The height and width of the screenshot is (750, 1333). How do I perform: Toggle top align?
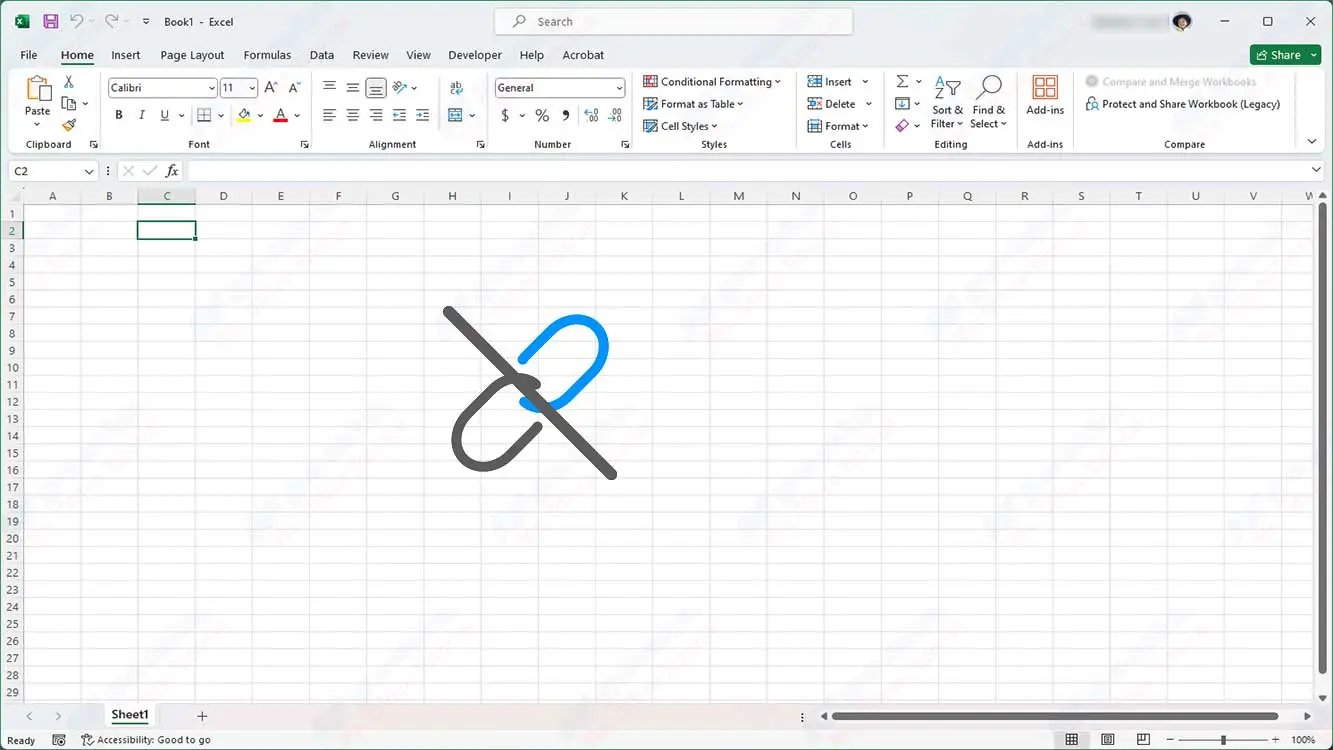point(329,88)
